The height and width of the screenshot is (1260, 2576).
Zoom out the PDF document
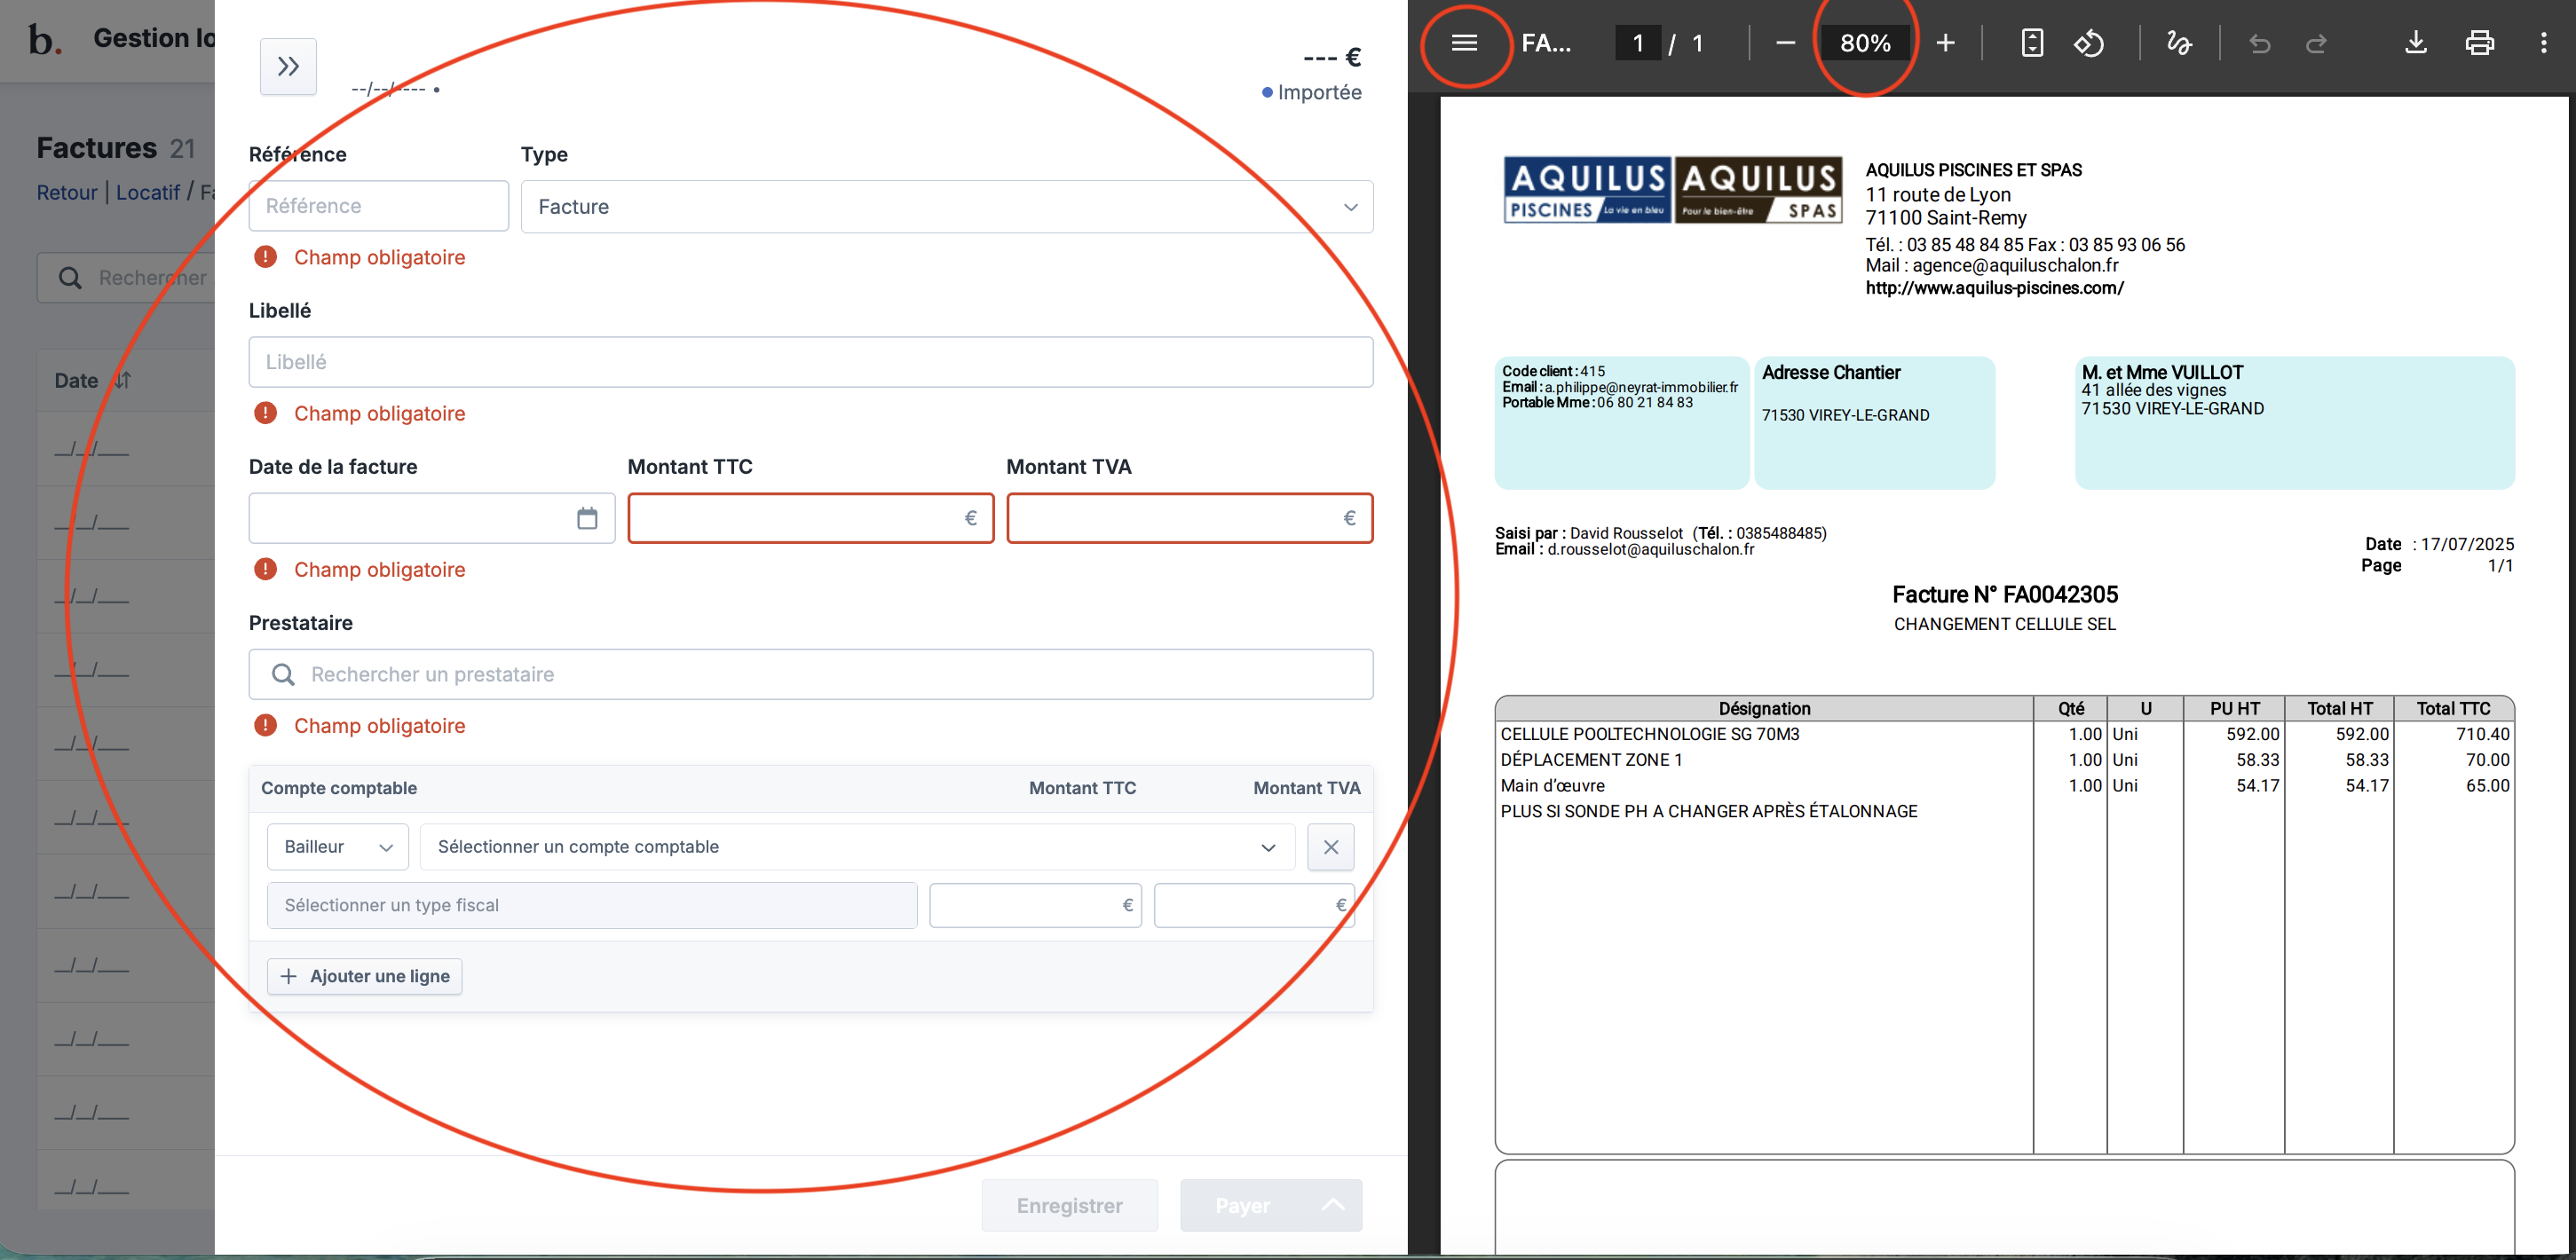(1785, 43)
